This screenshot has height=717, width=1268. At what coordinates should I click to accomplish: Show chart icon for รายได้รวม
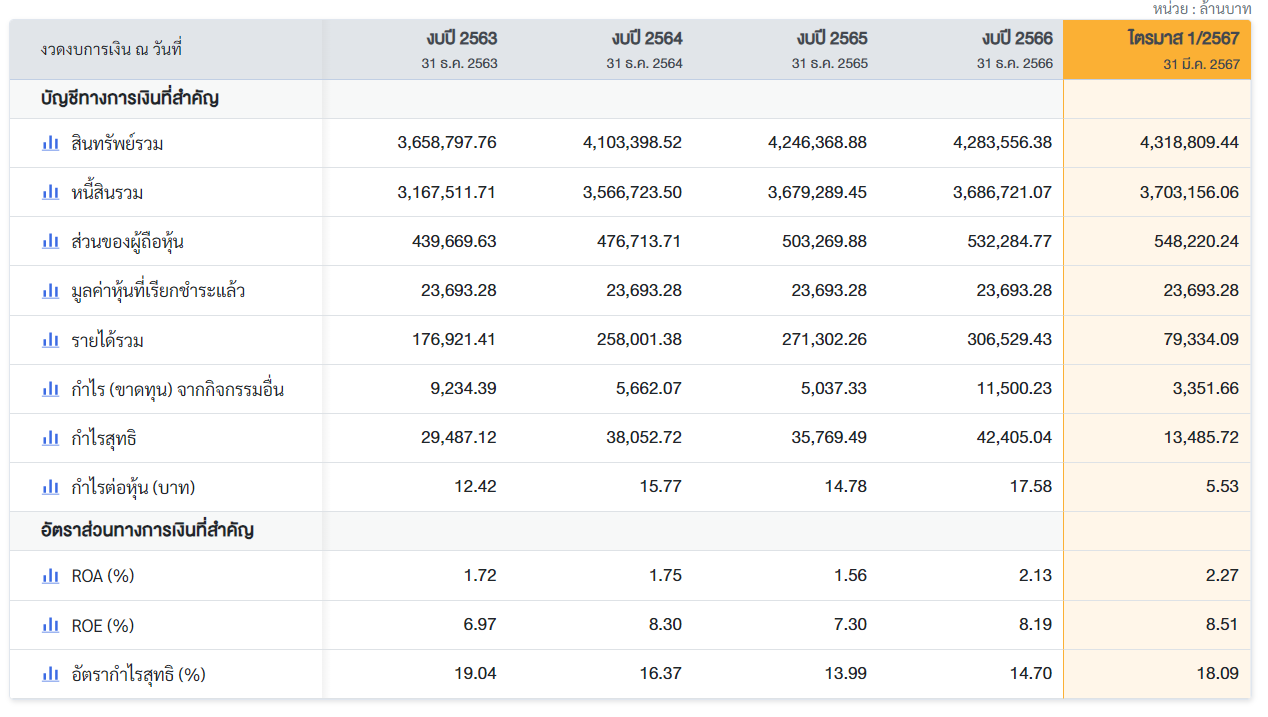pyautogui.click(x=50, y=340)
